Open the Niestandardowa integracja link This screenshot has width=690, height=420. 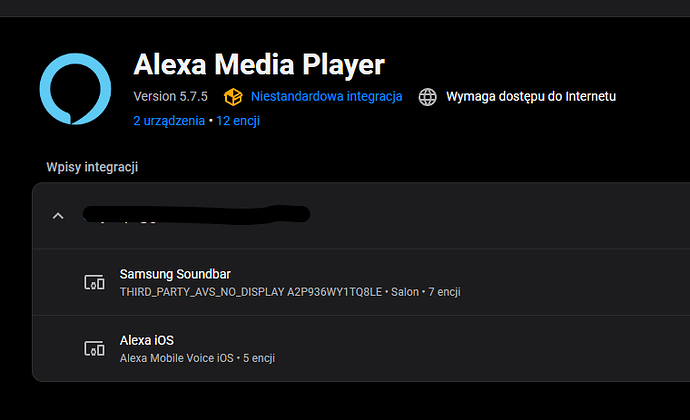point(326,97)
